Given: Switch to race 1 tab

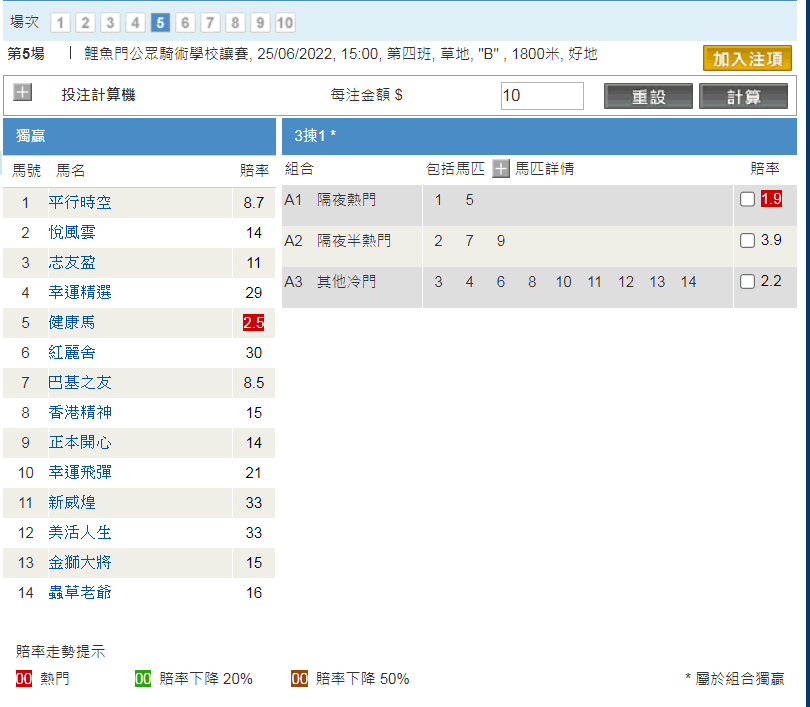Looking at the screenshot, I should coord(60,23).
